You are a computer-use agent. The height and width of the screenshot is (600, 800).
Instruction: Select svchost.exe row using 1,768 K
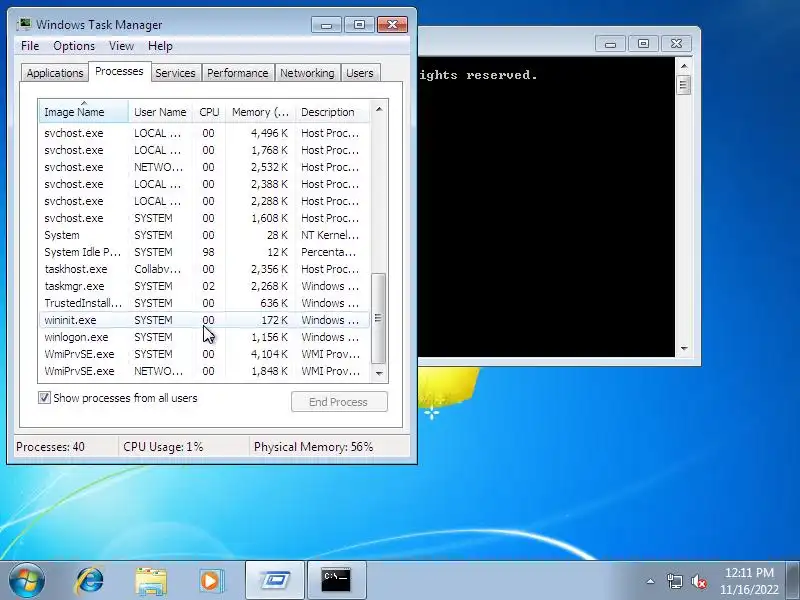(x=204, y=150)
